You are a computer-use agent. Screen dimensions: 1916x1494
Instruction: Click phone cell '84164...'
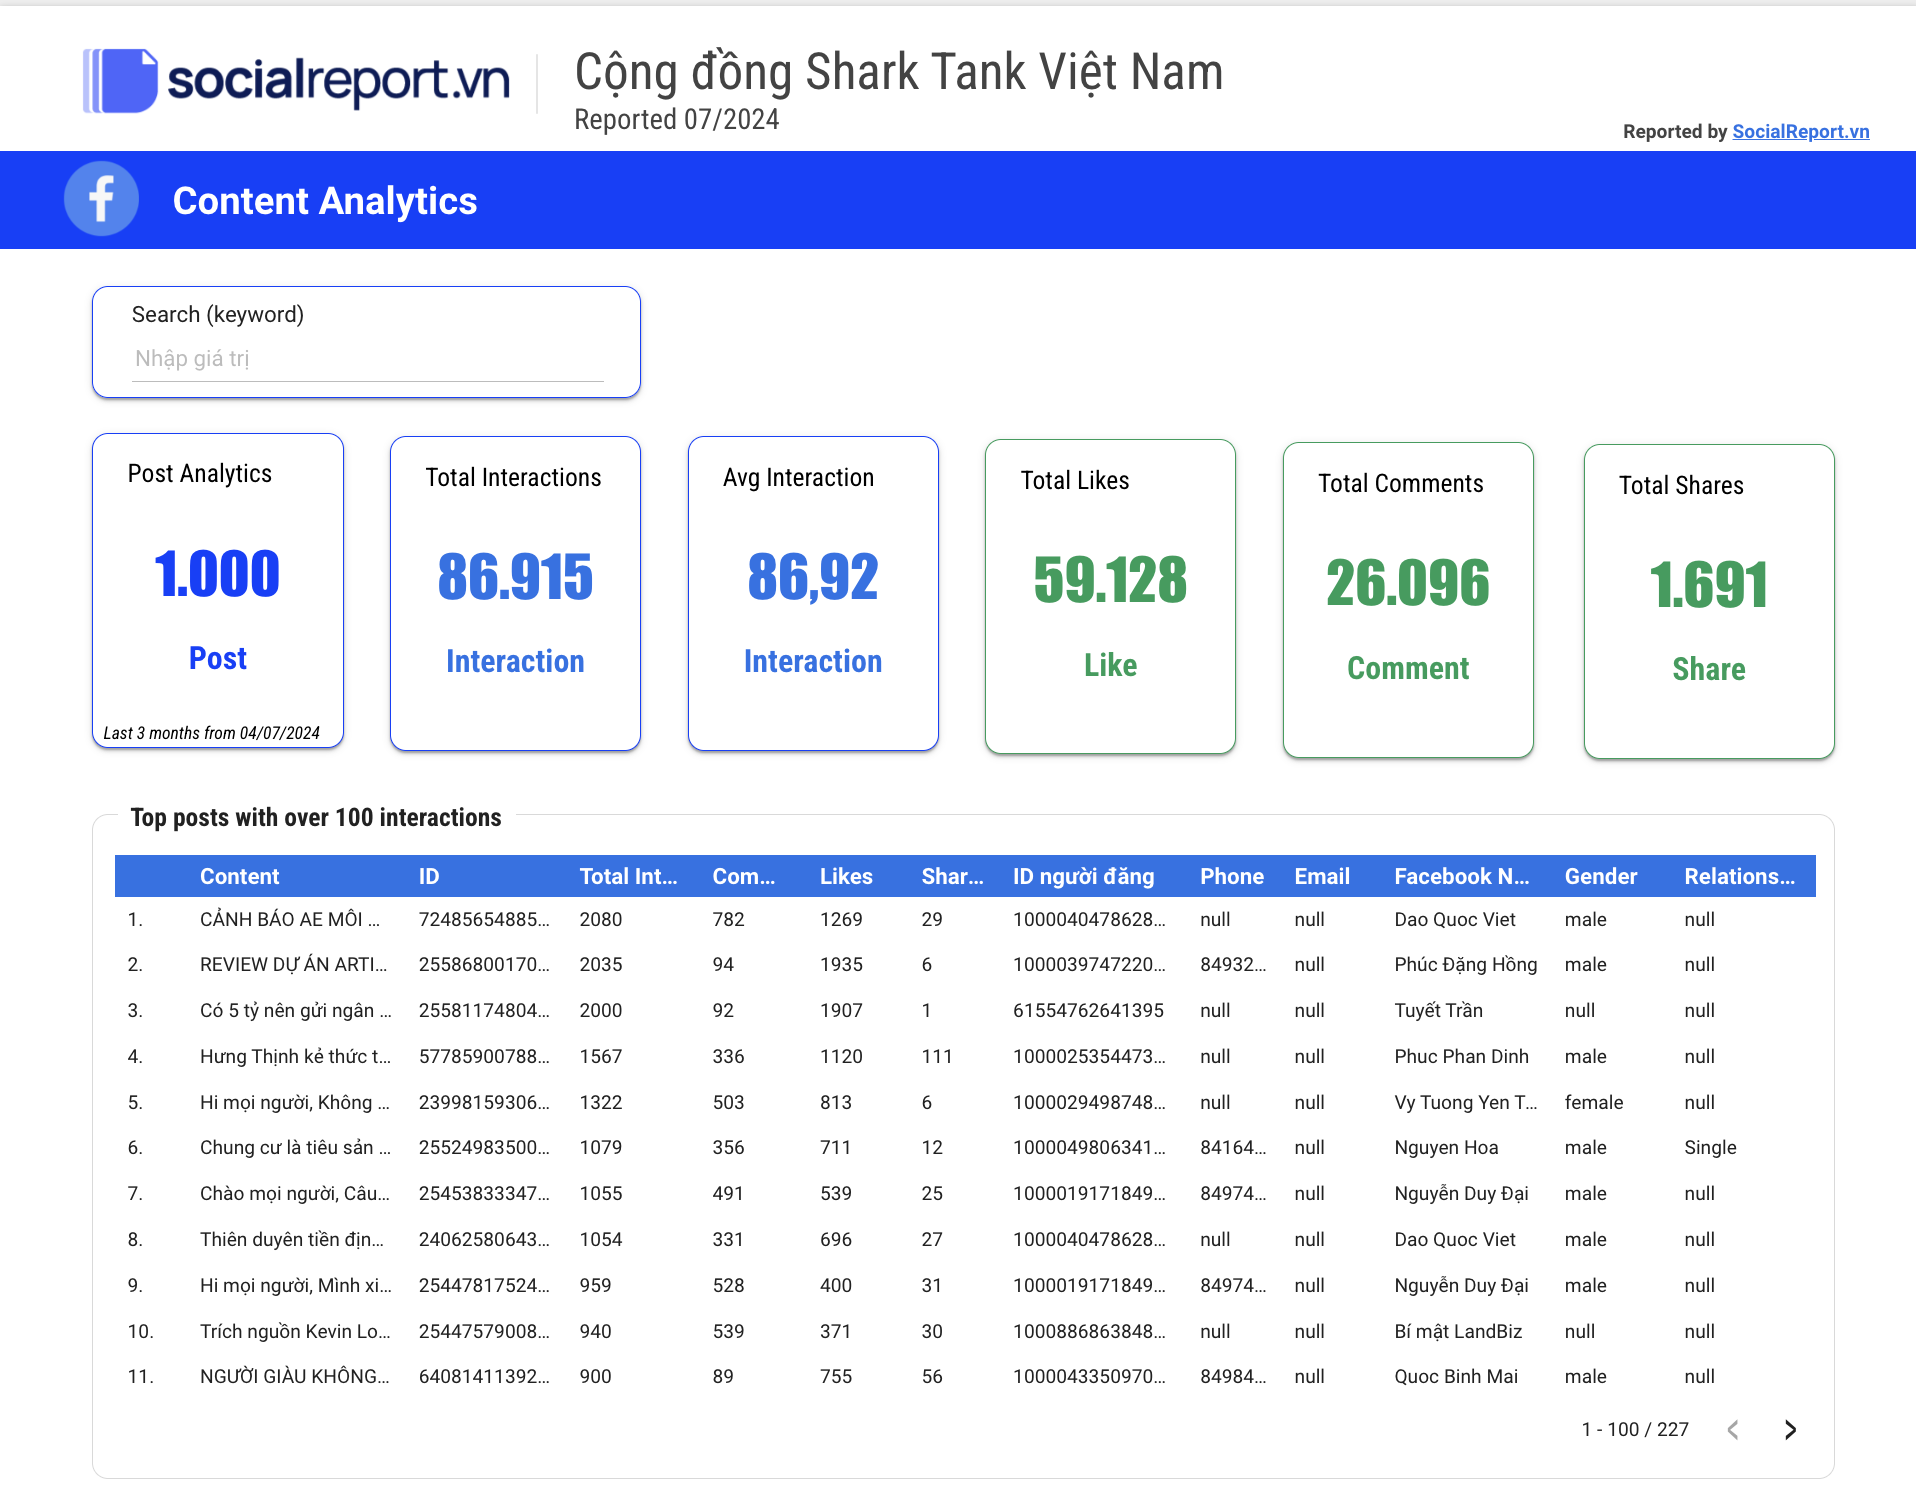click(1233, 1147)
